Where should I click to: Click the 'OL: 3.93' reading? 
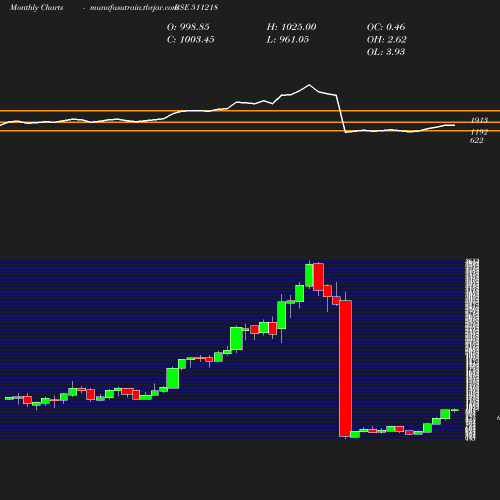point(386,52)
